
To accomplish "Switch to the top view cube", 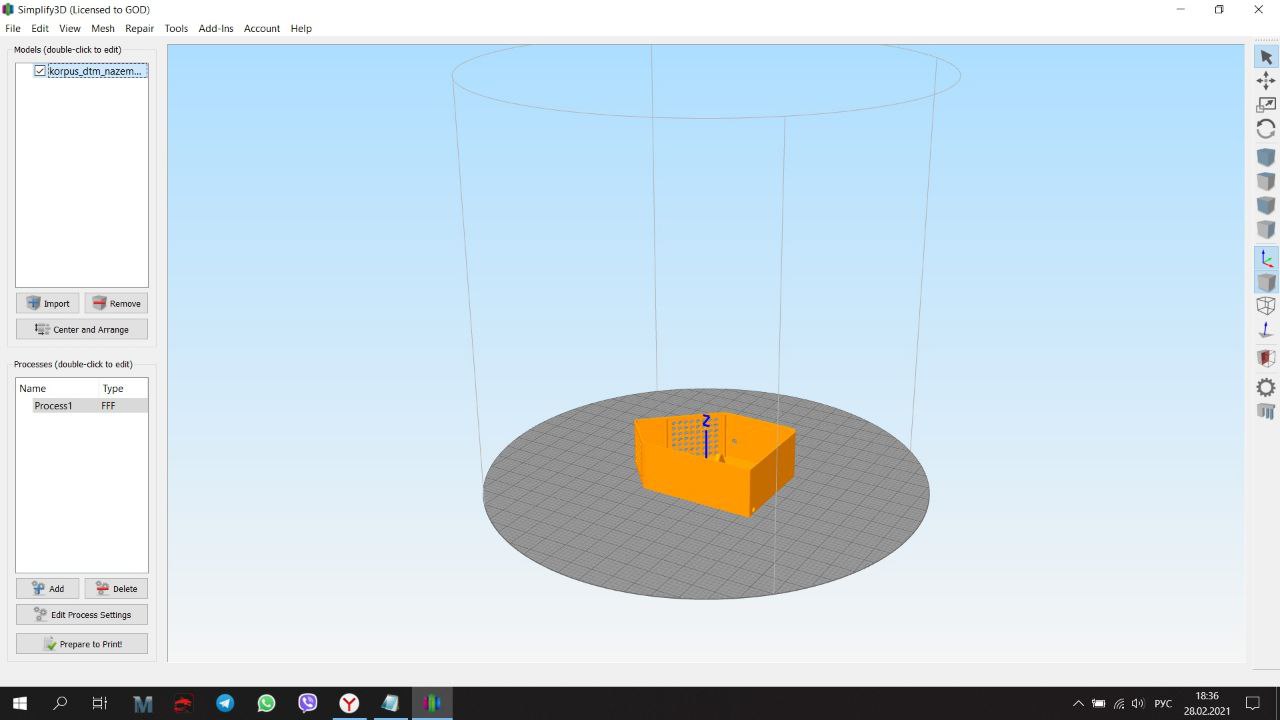I will (x=1266, y=182).
